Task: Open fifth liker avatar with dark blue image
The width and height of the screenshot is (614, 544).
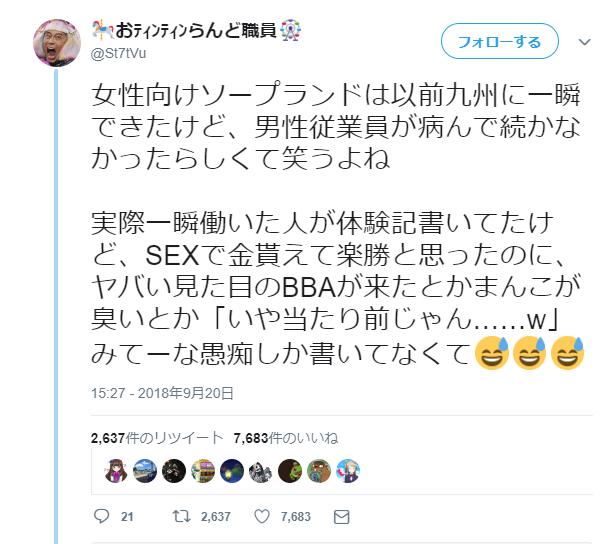Action: coord(232,470)
